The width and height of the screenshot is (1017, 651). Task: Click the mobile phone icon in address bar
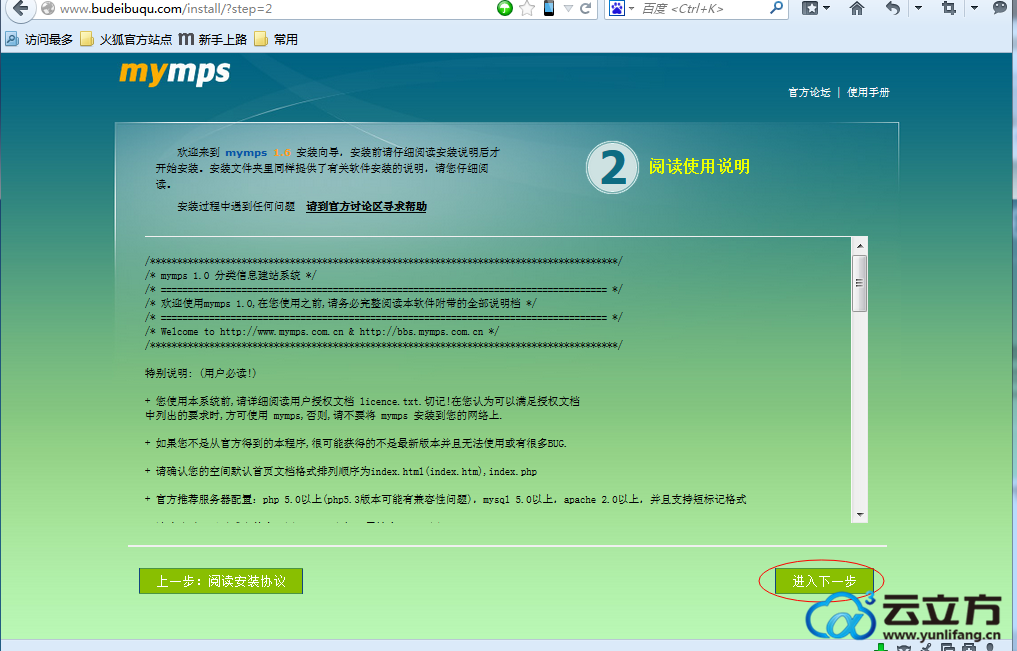coord(549,8)
